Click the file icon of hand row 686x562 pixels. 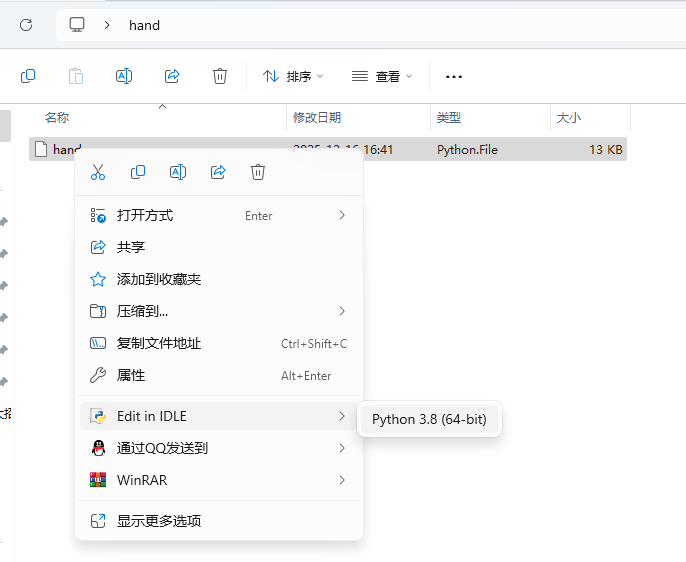tap(41, 149)
